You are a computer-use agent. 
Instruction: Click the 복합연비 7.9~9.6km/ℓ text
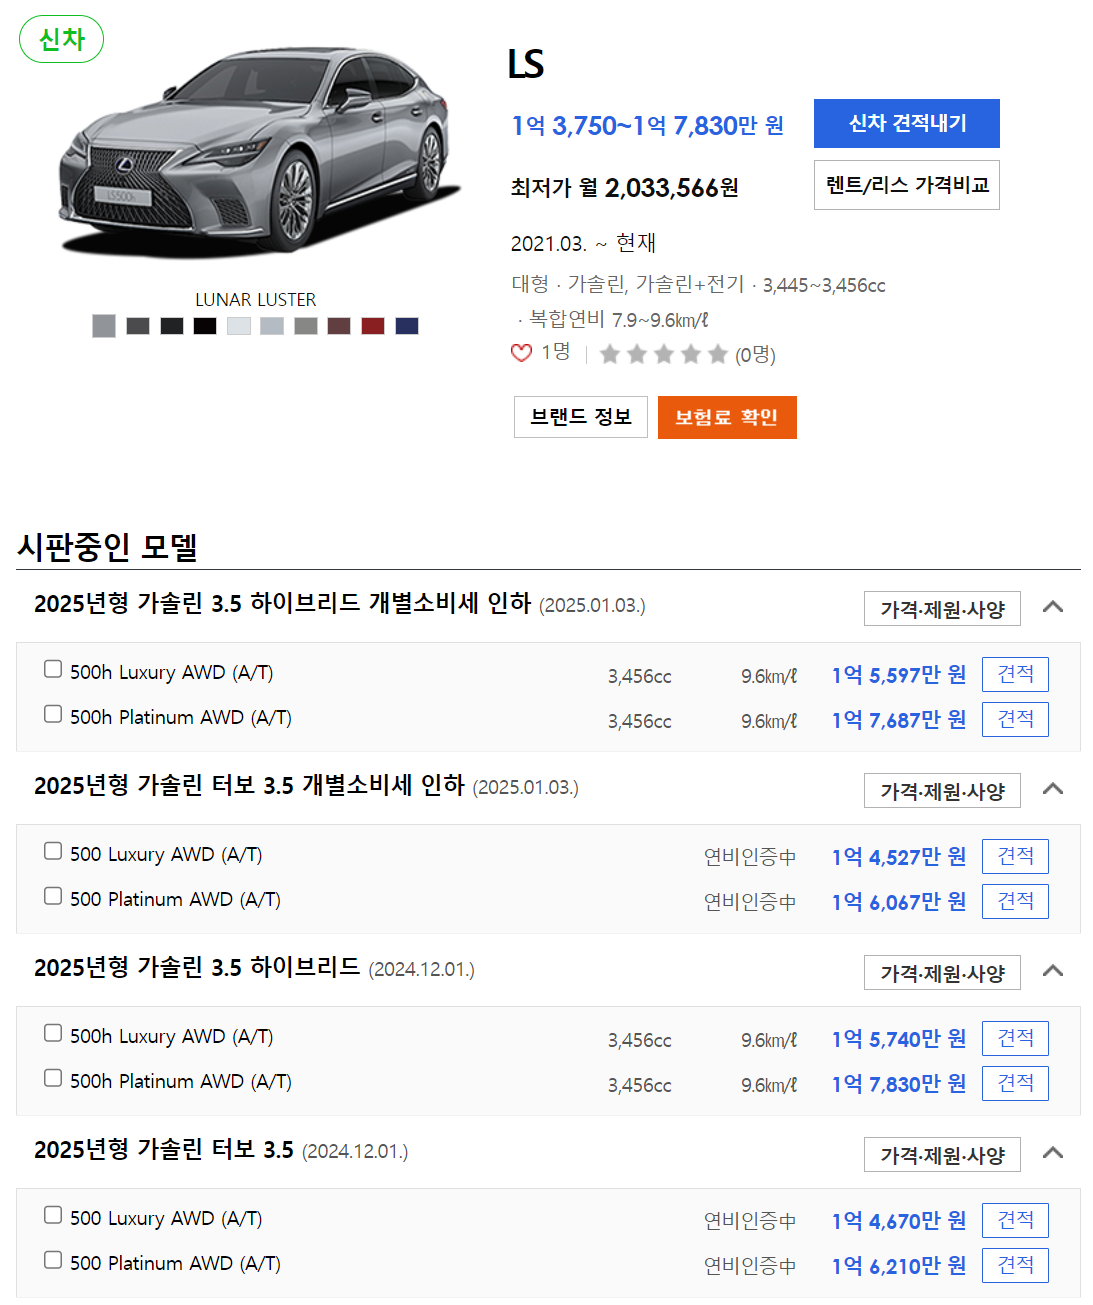click(618, 320)
